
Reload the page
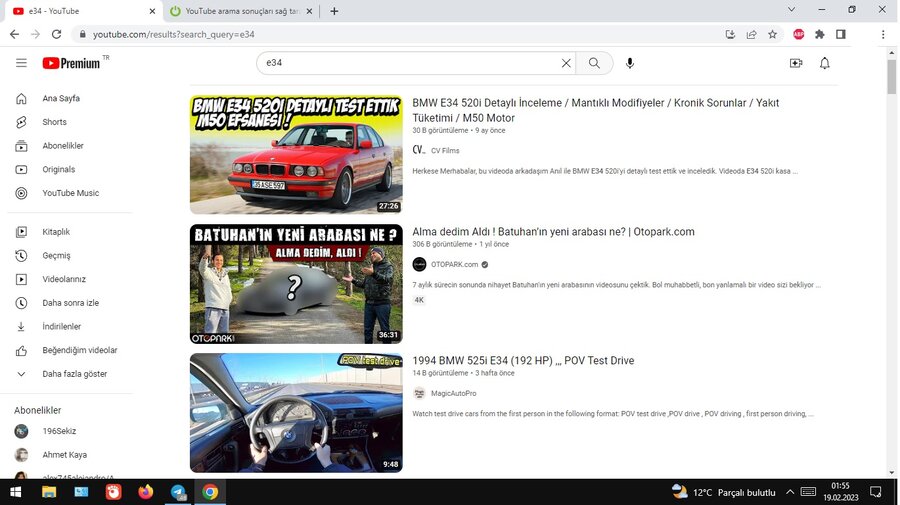click(56, 34)
